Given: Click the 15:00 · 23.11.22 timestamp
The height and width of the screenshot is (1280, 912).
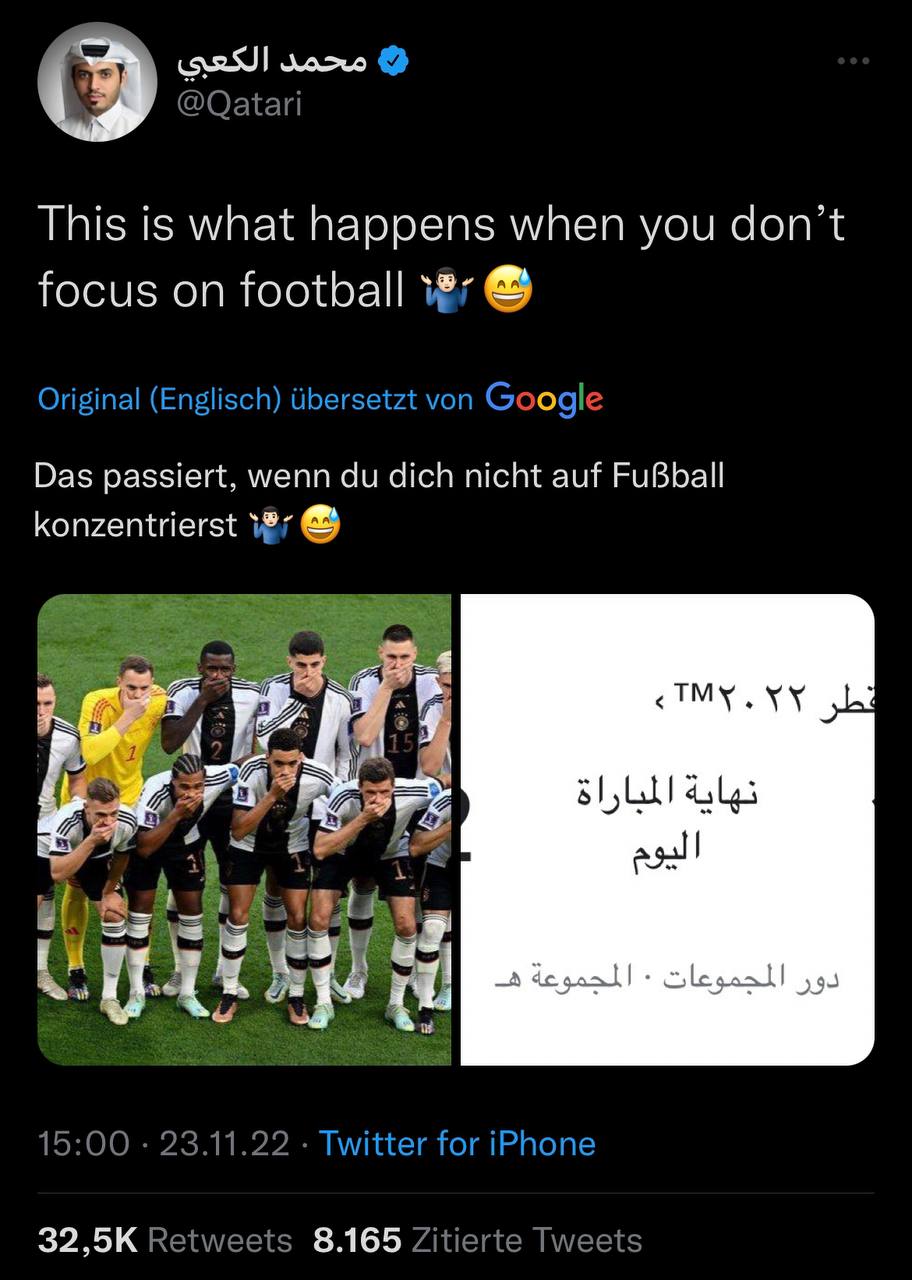Looking at the screenshot, I should point(164,1143).
